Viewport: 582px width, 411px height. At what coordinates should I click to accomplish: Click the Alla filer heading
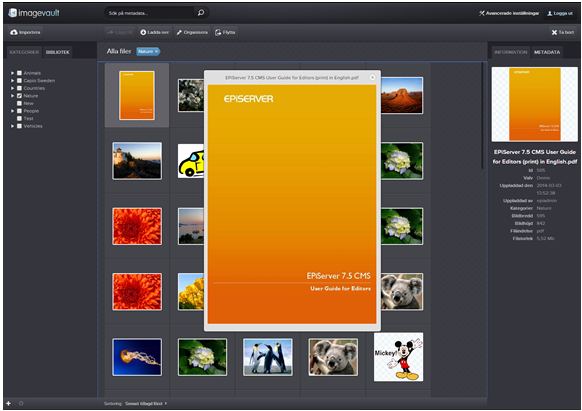tap(119, 51)
